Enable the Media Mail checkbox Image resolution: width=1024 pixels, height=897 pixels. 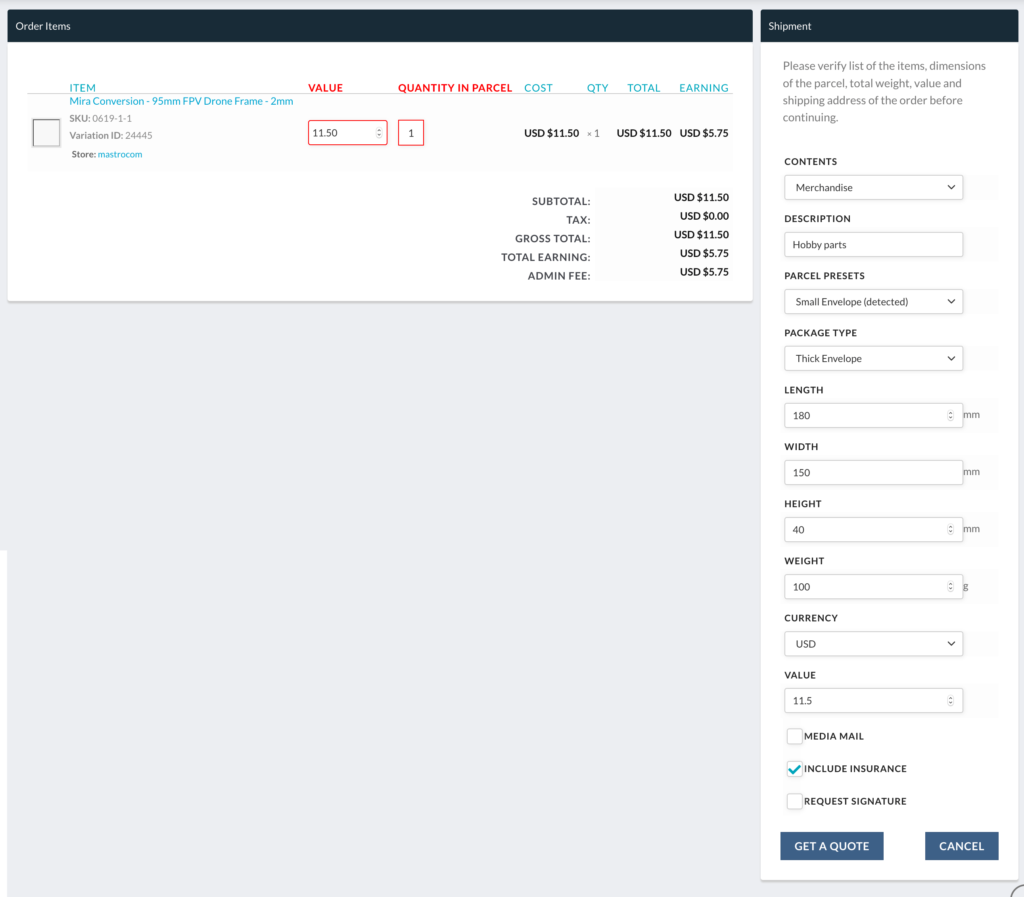(795, 737)
